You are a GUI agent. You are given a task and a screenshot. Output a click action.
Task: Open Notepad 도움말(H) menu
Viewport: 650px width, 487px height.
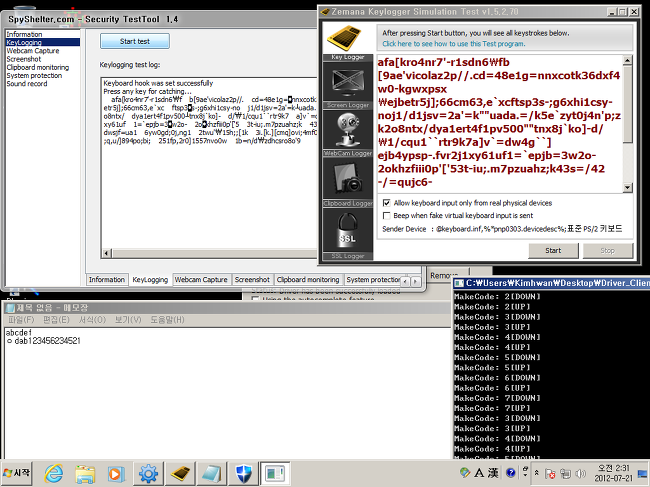click(167, 320)
